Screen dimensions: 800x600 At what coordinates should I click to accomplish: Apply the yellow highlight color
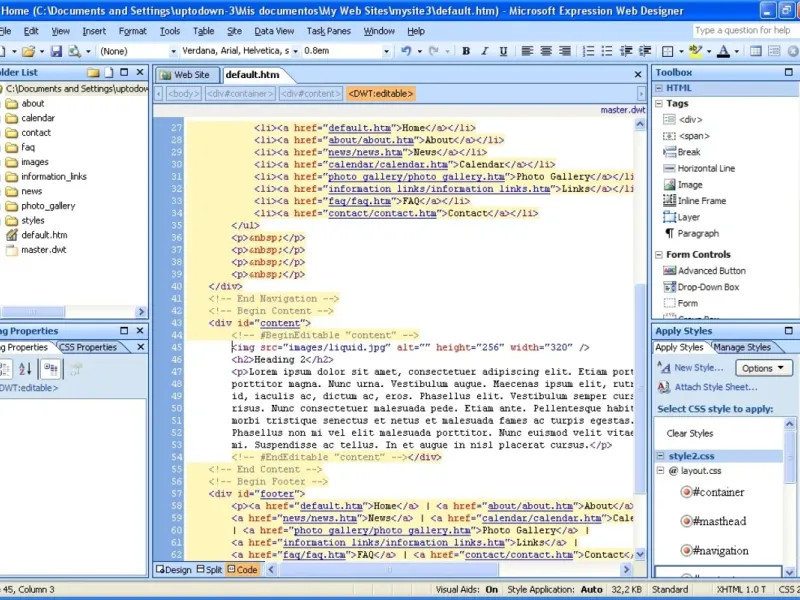[695, 51]
